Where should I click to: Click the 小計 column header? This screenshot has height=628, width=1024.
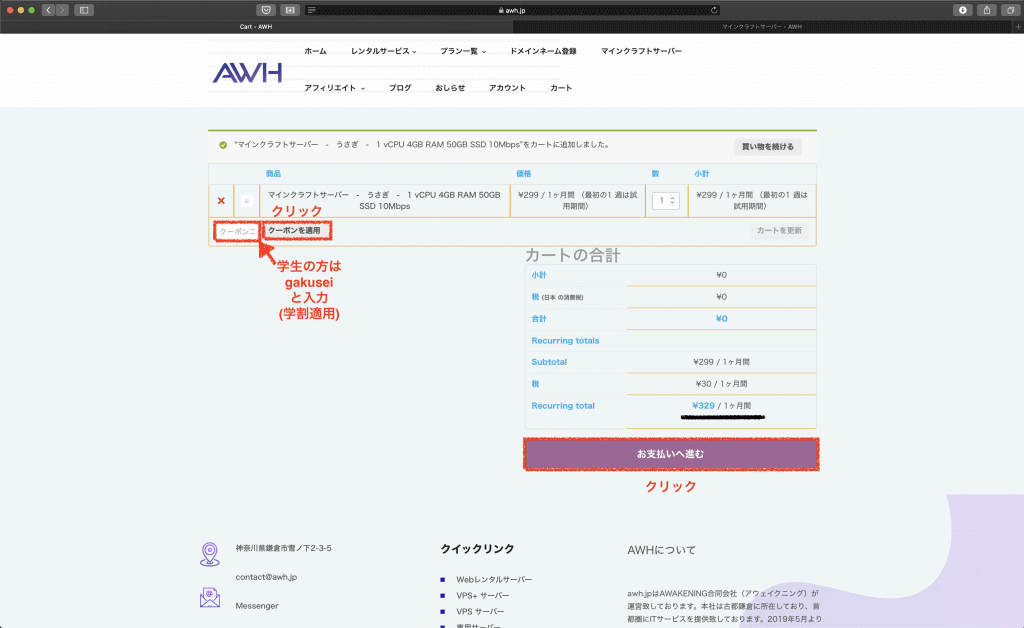[701, 174]
